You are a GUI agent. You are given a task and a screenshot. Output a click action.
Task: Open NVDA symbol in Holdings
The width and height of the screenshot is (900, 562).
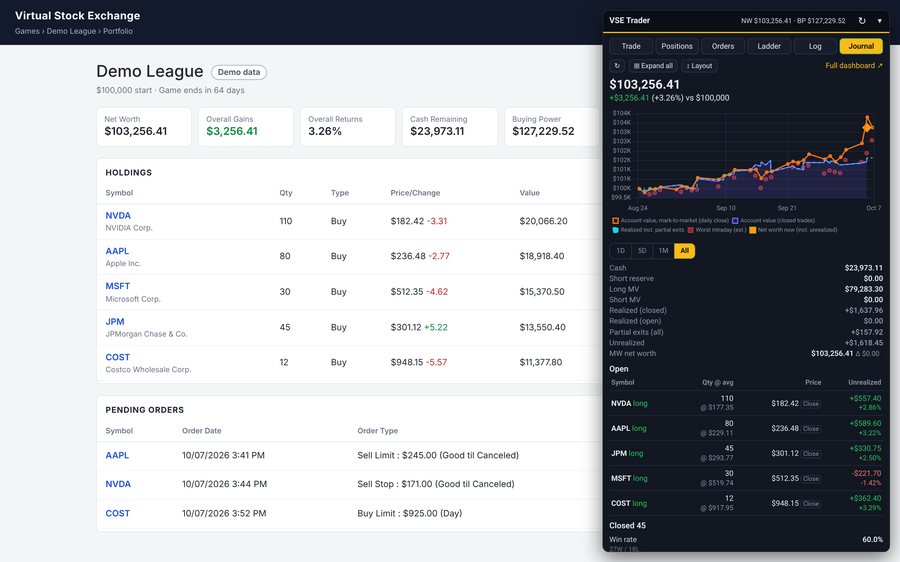(118, 215)
